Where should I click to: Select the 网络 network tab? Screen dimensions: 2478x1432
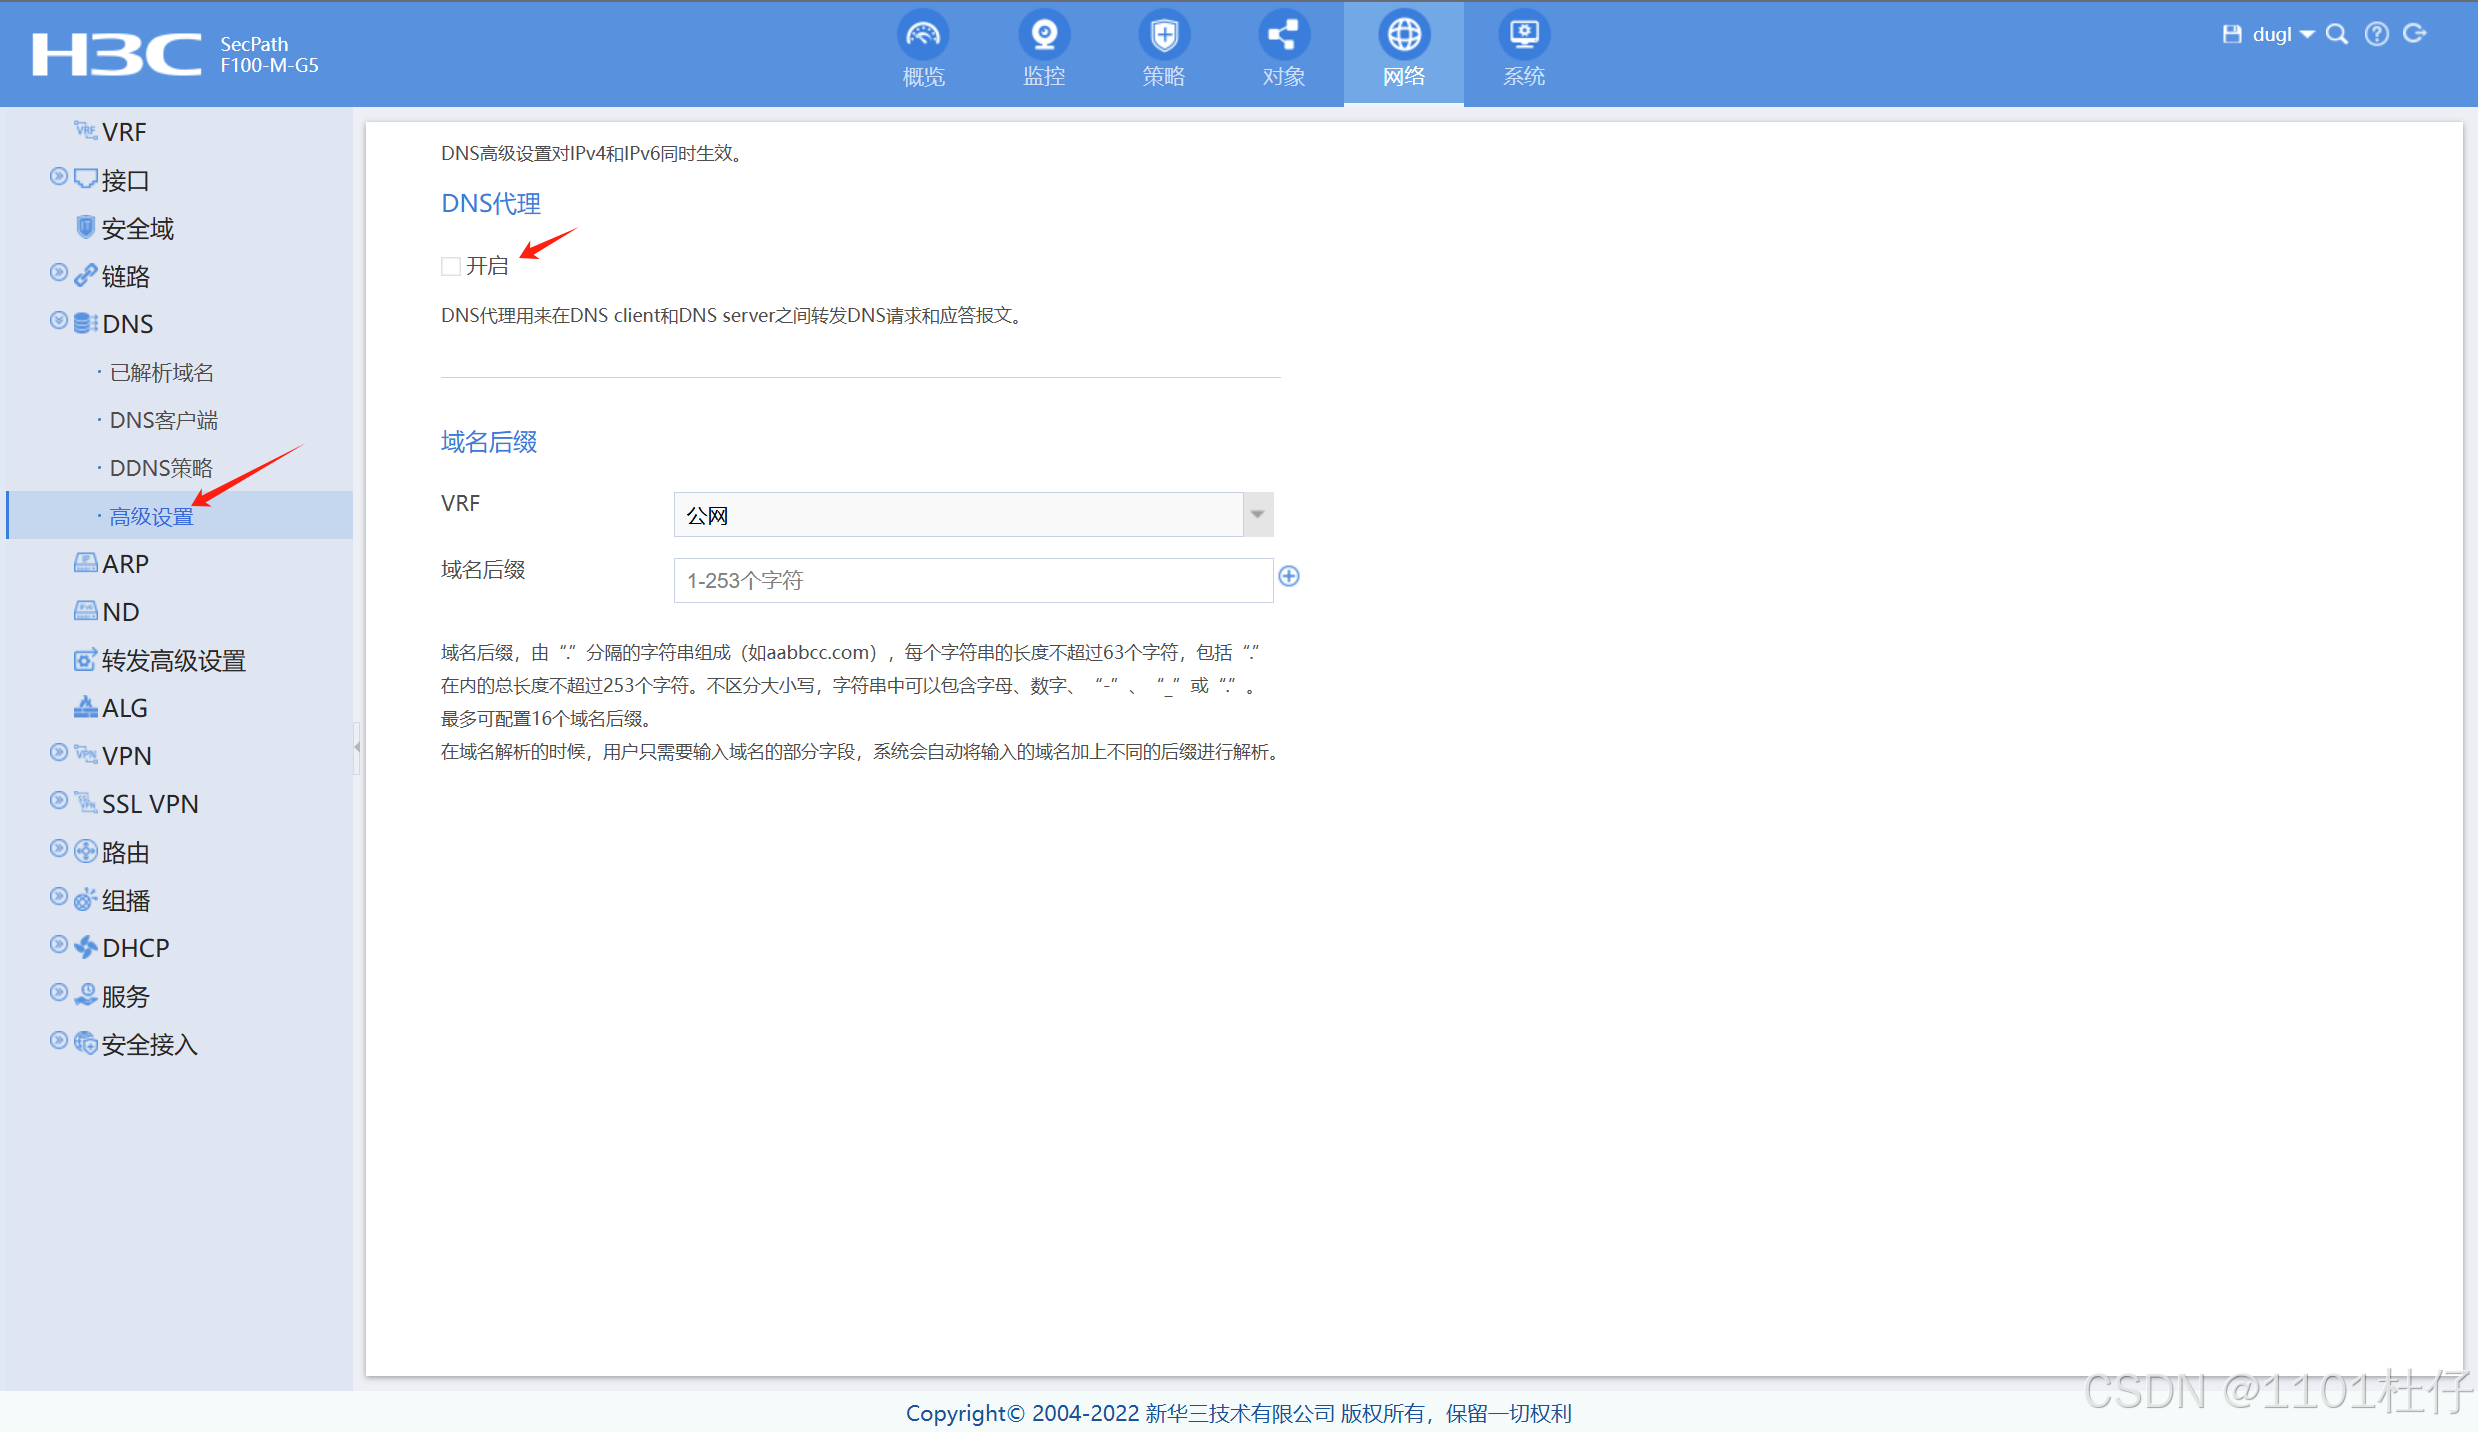click(x=1404, y=50)
